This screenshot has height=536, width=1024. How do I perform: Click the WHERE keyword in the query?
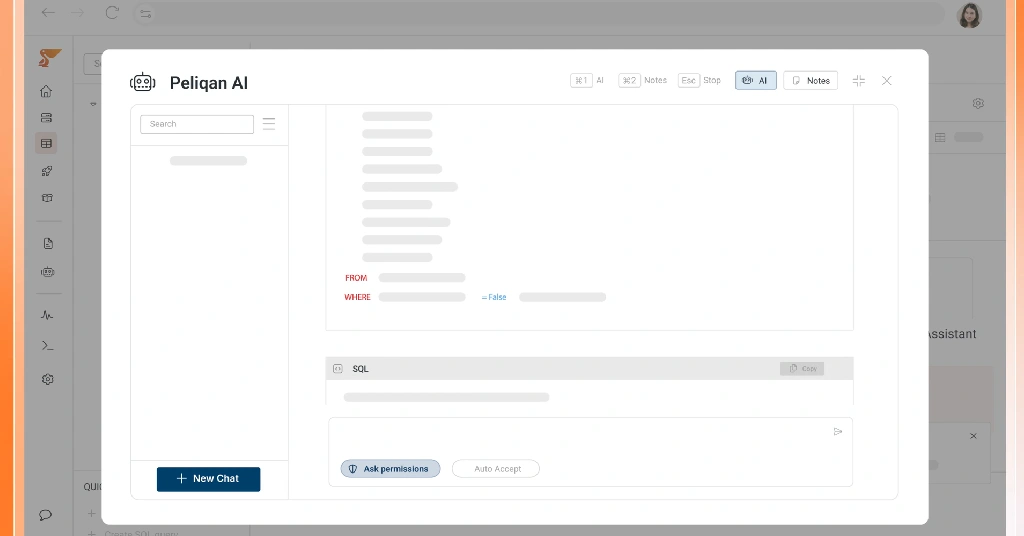pyautogui.click(x=357, y=297)
